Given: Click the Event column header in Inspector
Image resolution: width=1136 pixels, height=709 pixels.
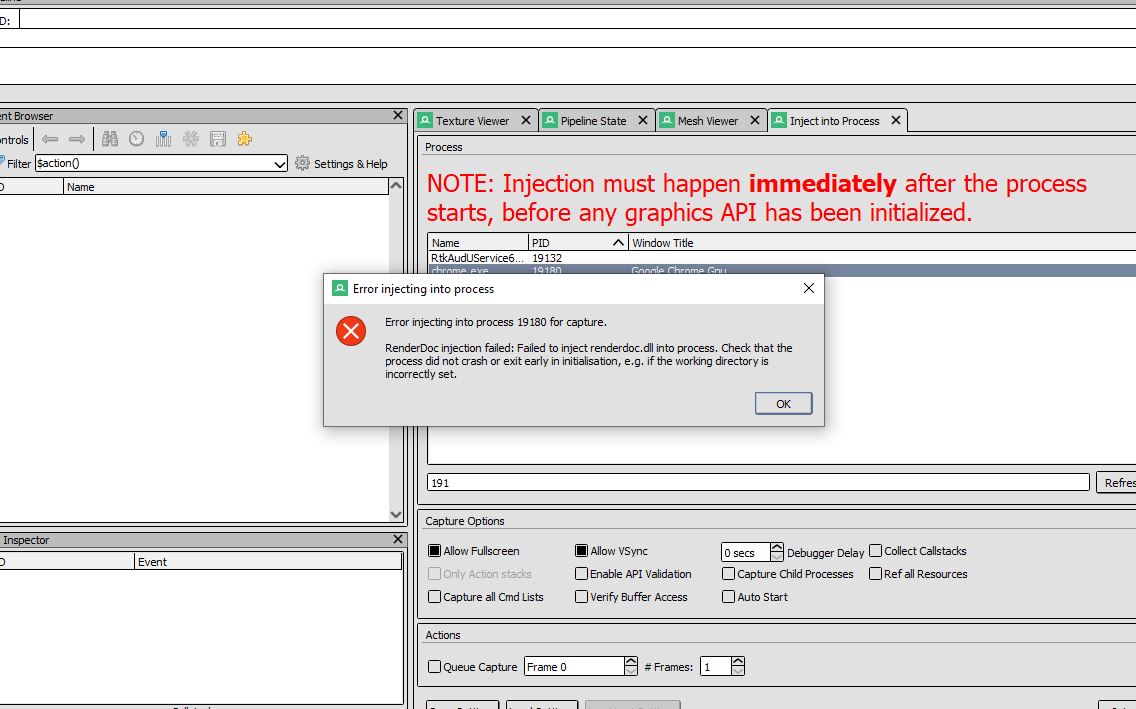Looking at the screenshot, I should pyautogui.click(x=268, y=561).
